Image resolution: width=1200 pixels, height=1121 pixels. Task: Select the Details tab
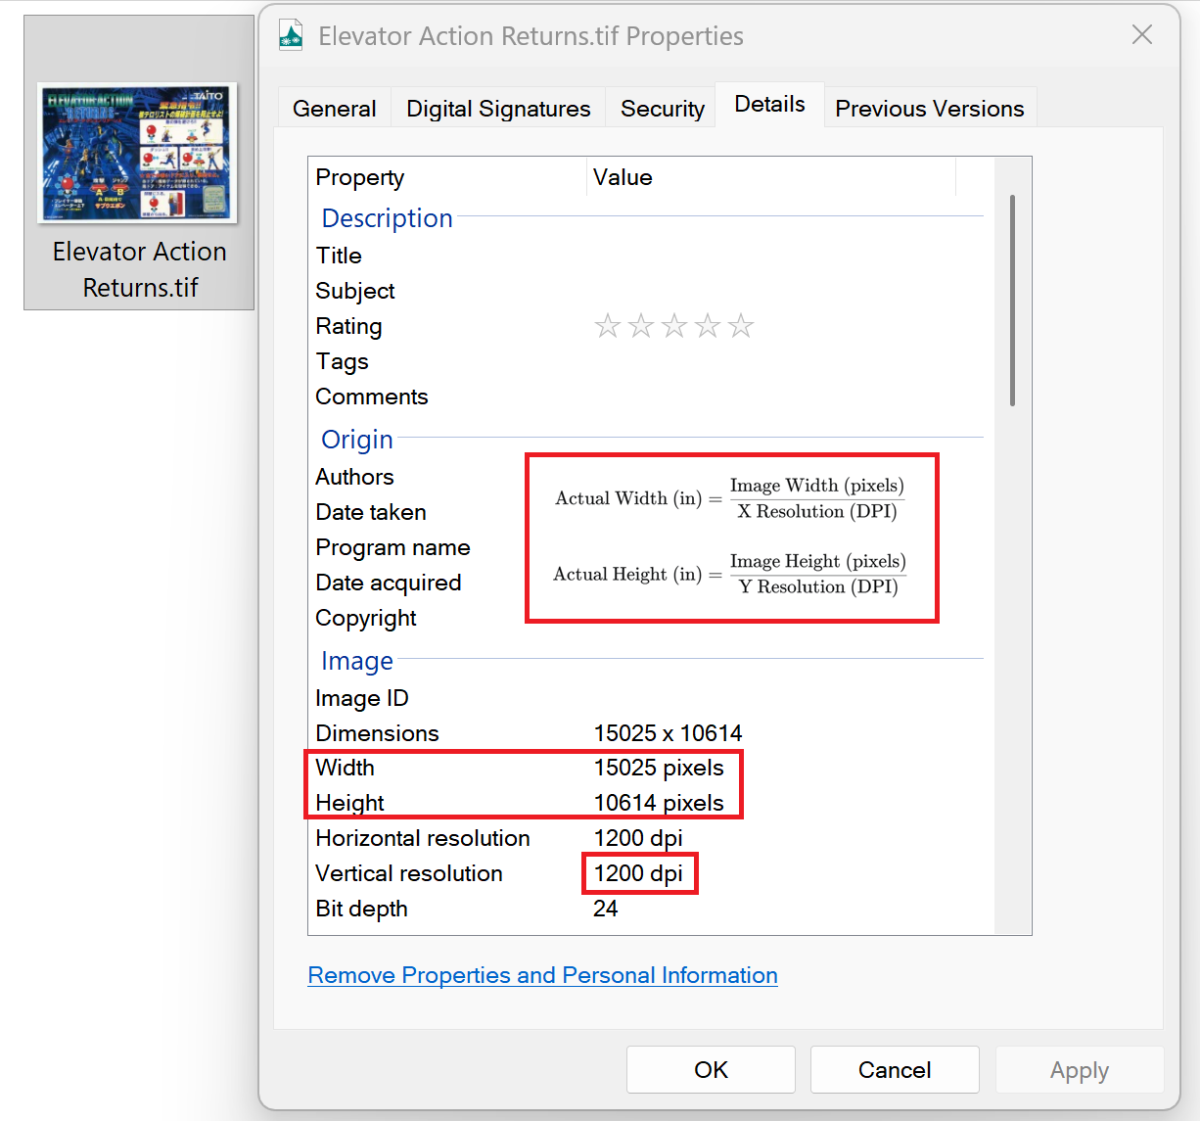tap(769, 104)
